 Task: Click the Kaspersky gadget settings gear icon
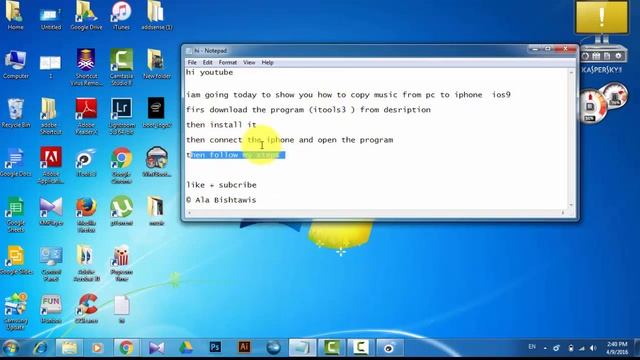(x=618, y=56)
